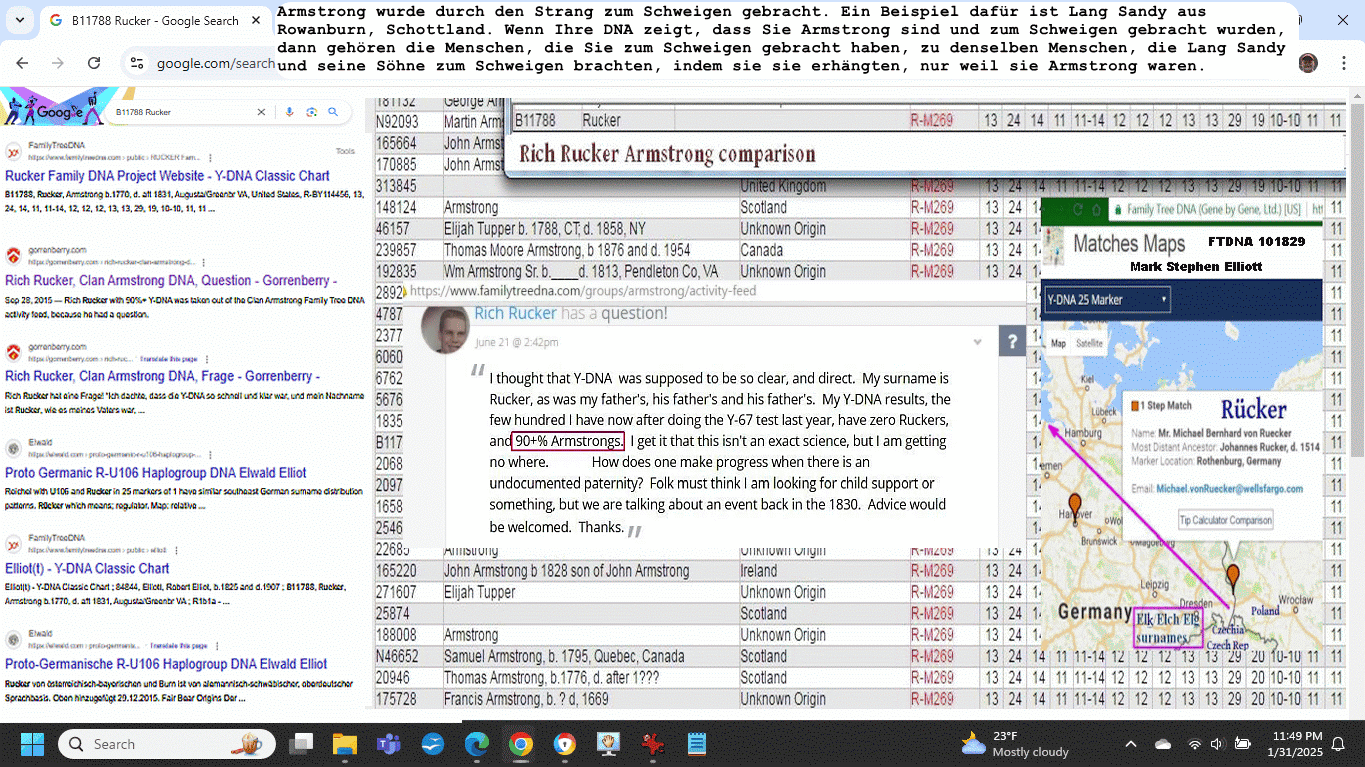Click the Rich Rucker name in the post
Screen dimensions: 1365x767
[515, 313]
